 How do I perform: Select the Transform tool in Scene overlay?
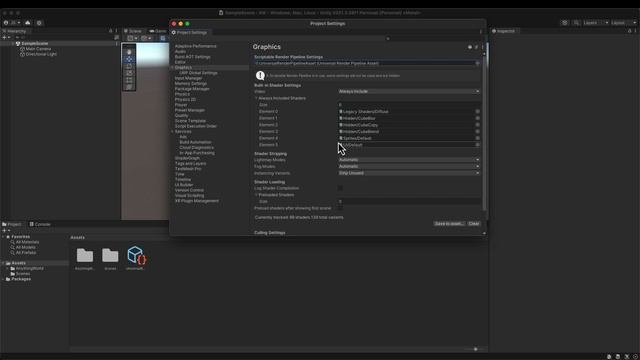coord(129,87)
